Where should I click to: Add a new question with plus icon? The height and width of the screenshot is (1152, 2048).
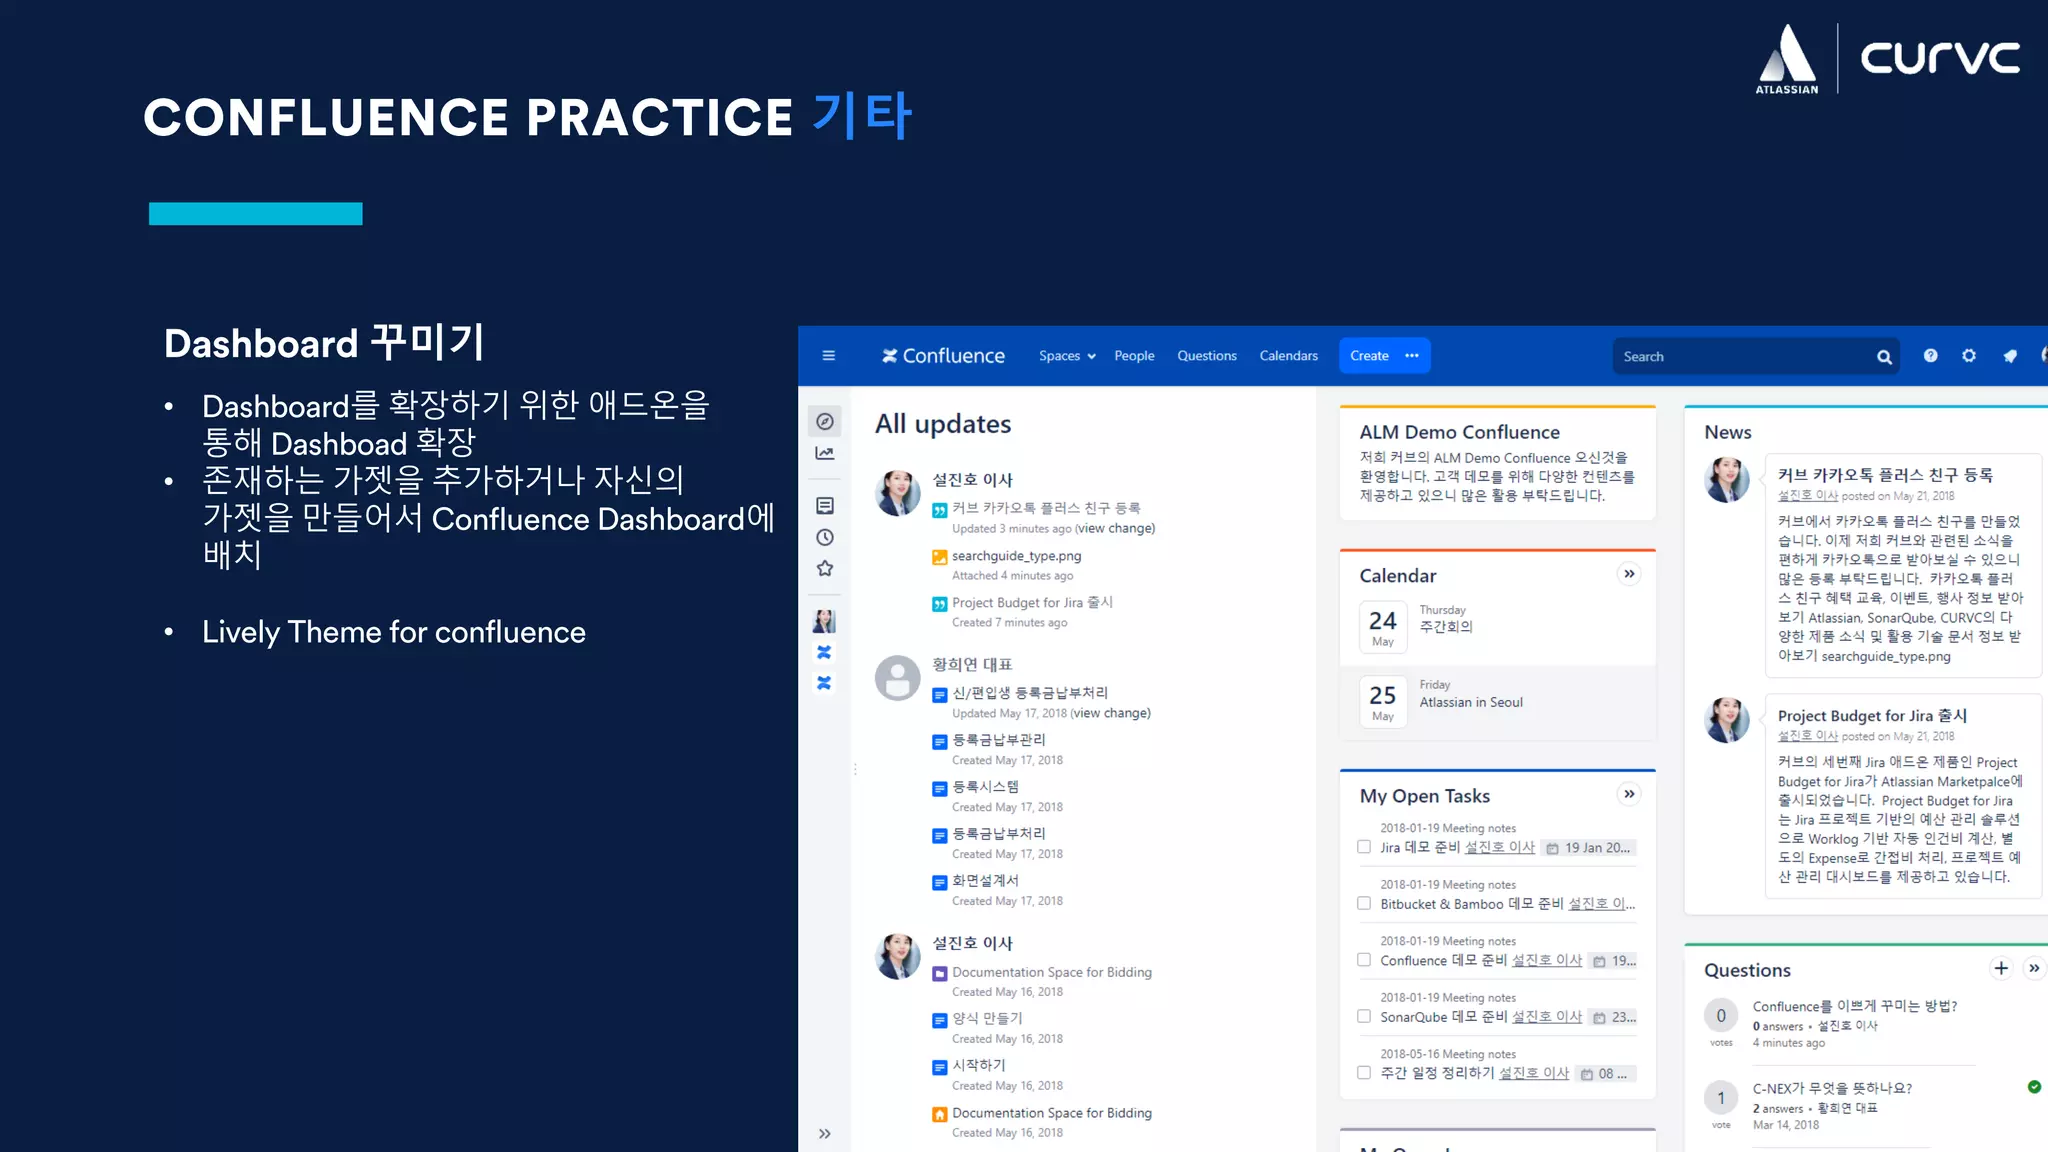click(2001, 968)
